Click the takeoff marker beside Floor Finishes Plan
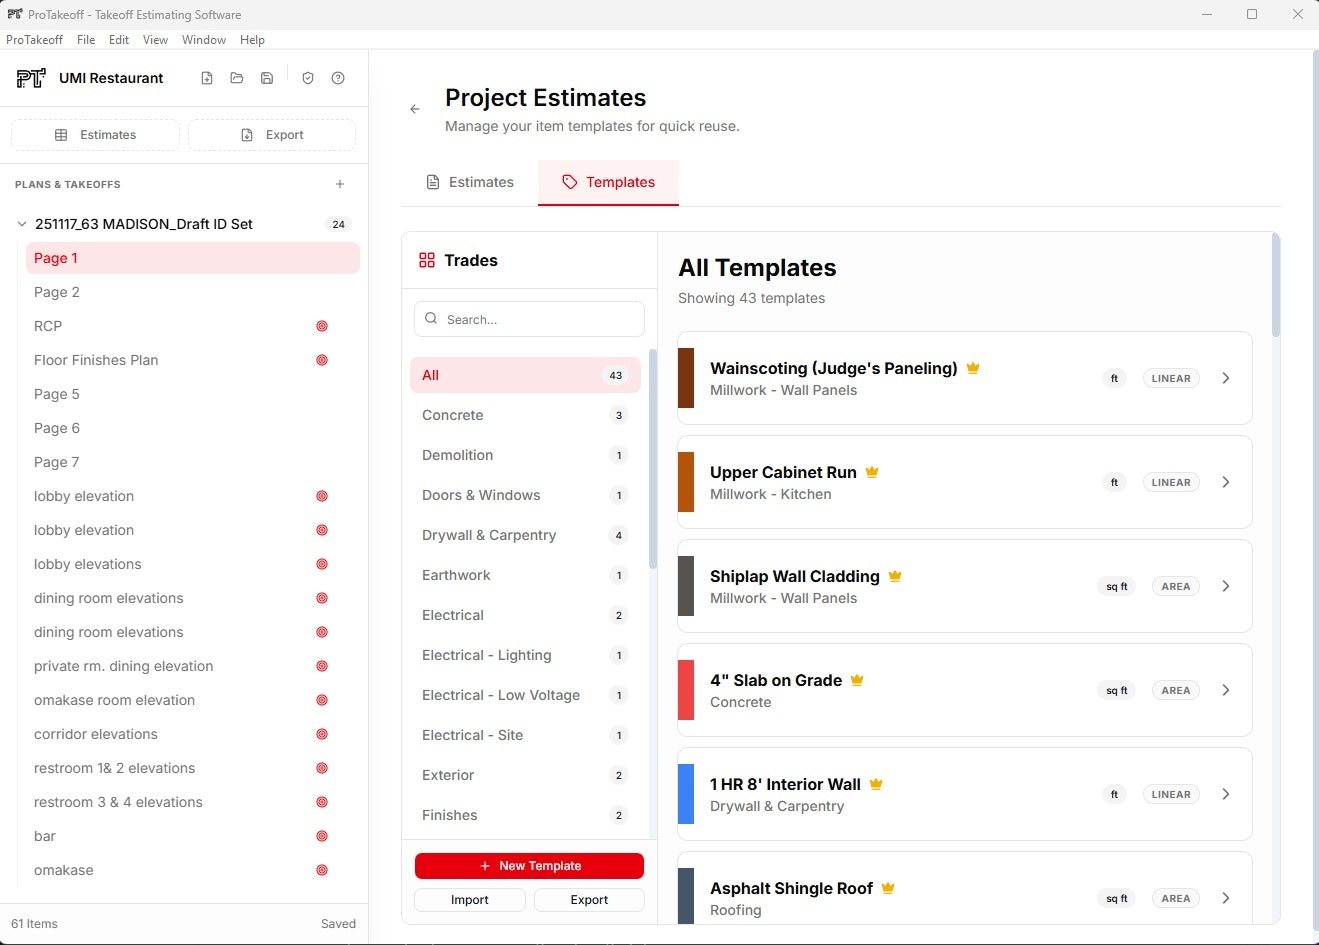This screenshot has height=945, width=1319. [x=321, y=360]
